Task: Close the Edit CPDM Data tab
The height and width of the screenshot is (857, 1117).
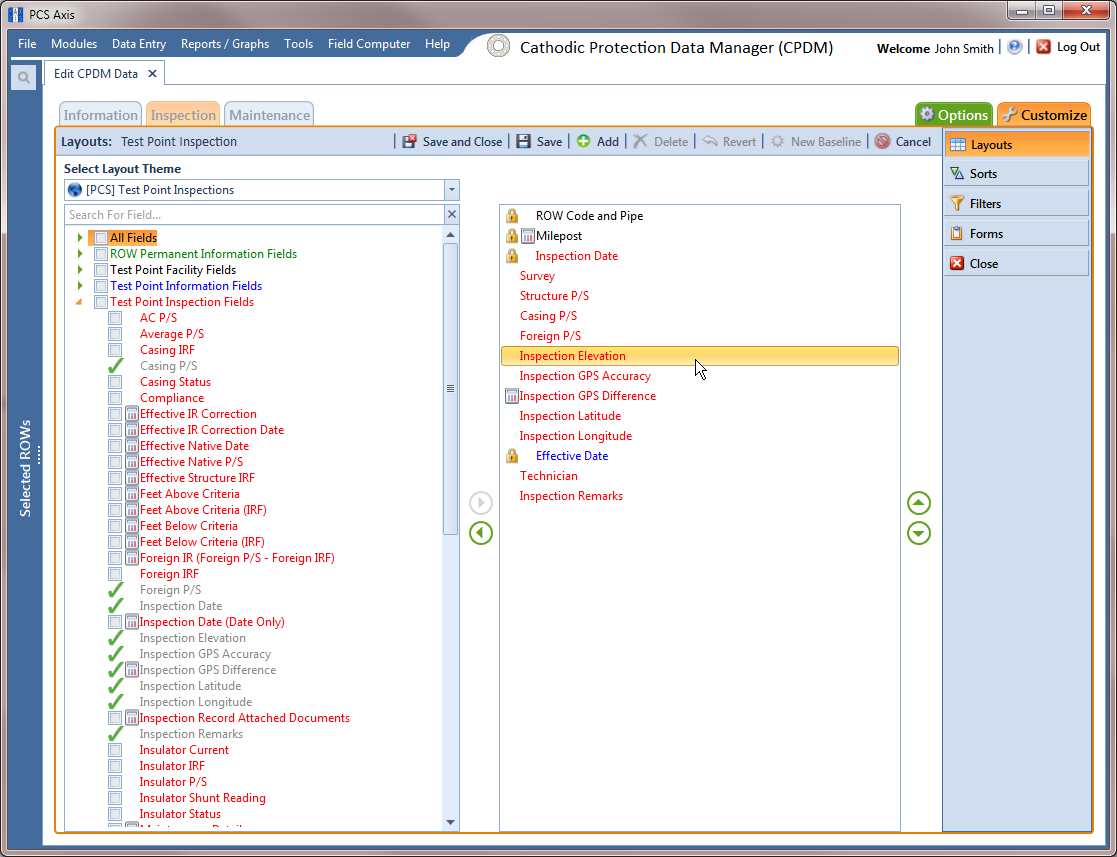Action: click(152, 73)
